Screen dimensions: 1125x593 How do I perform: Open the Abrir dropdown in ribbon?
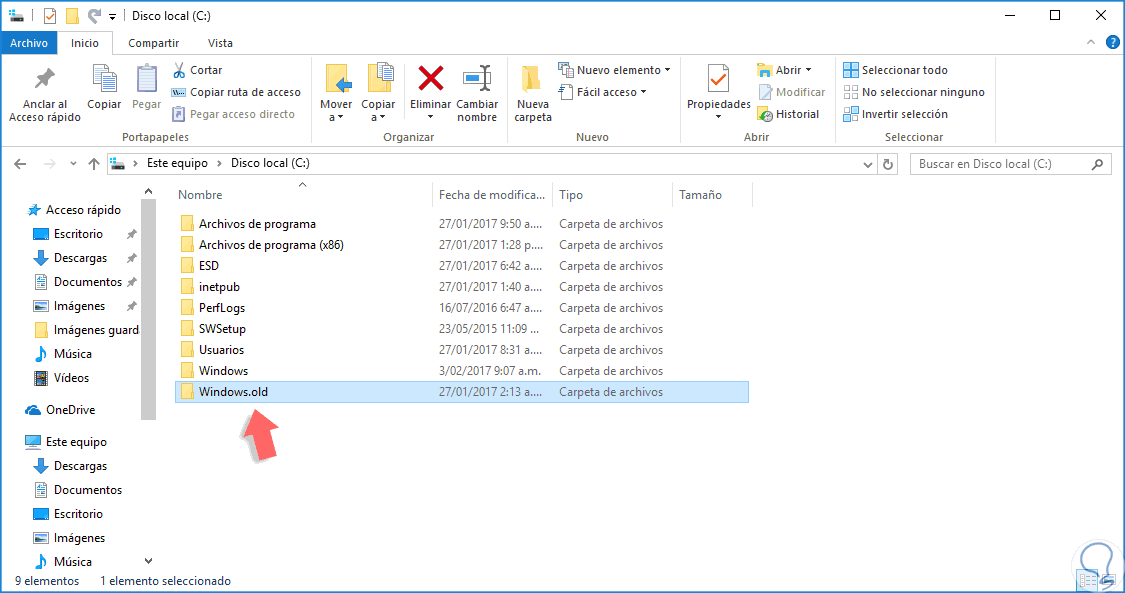coord(784,70)
